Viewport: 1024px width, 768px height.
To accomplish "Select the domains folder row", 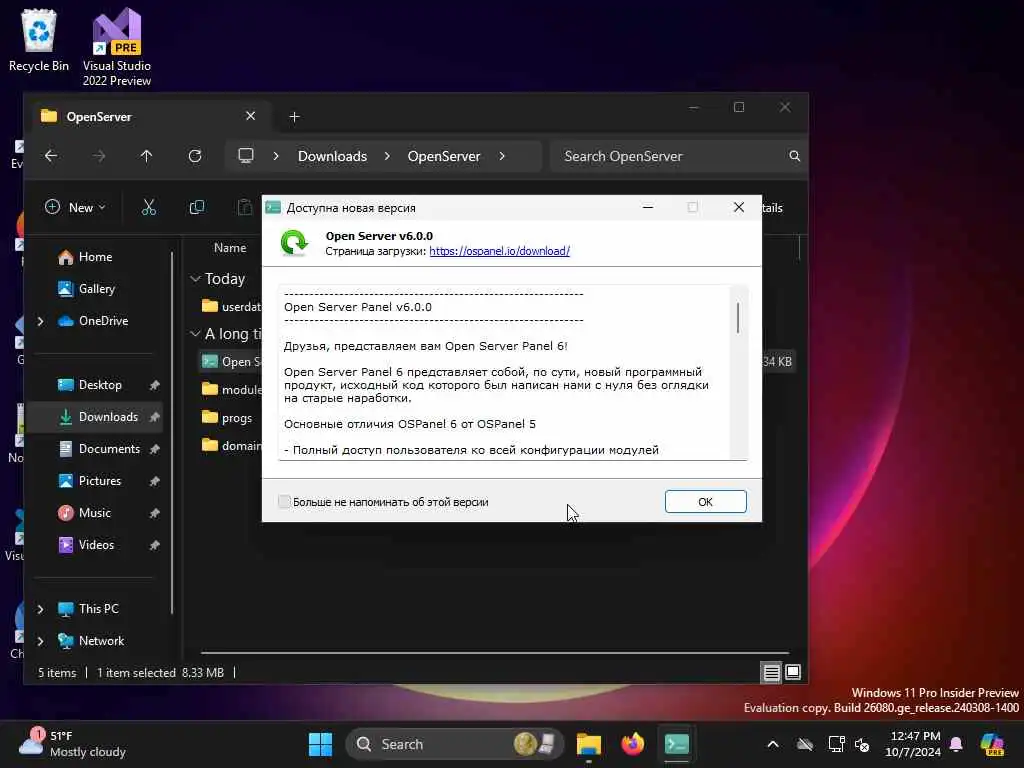I will click(x=230, y=445).
